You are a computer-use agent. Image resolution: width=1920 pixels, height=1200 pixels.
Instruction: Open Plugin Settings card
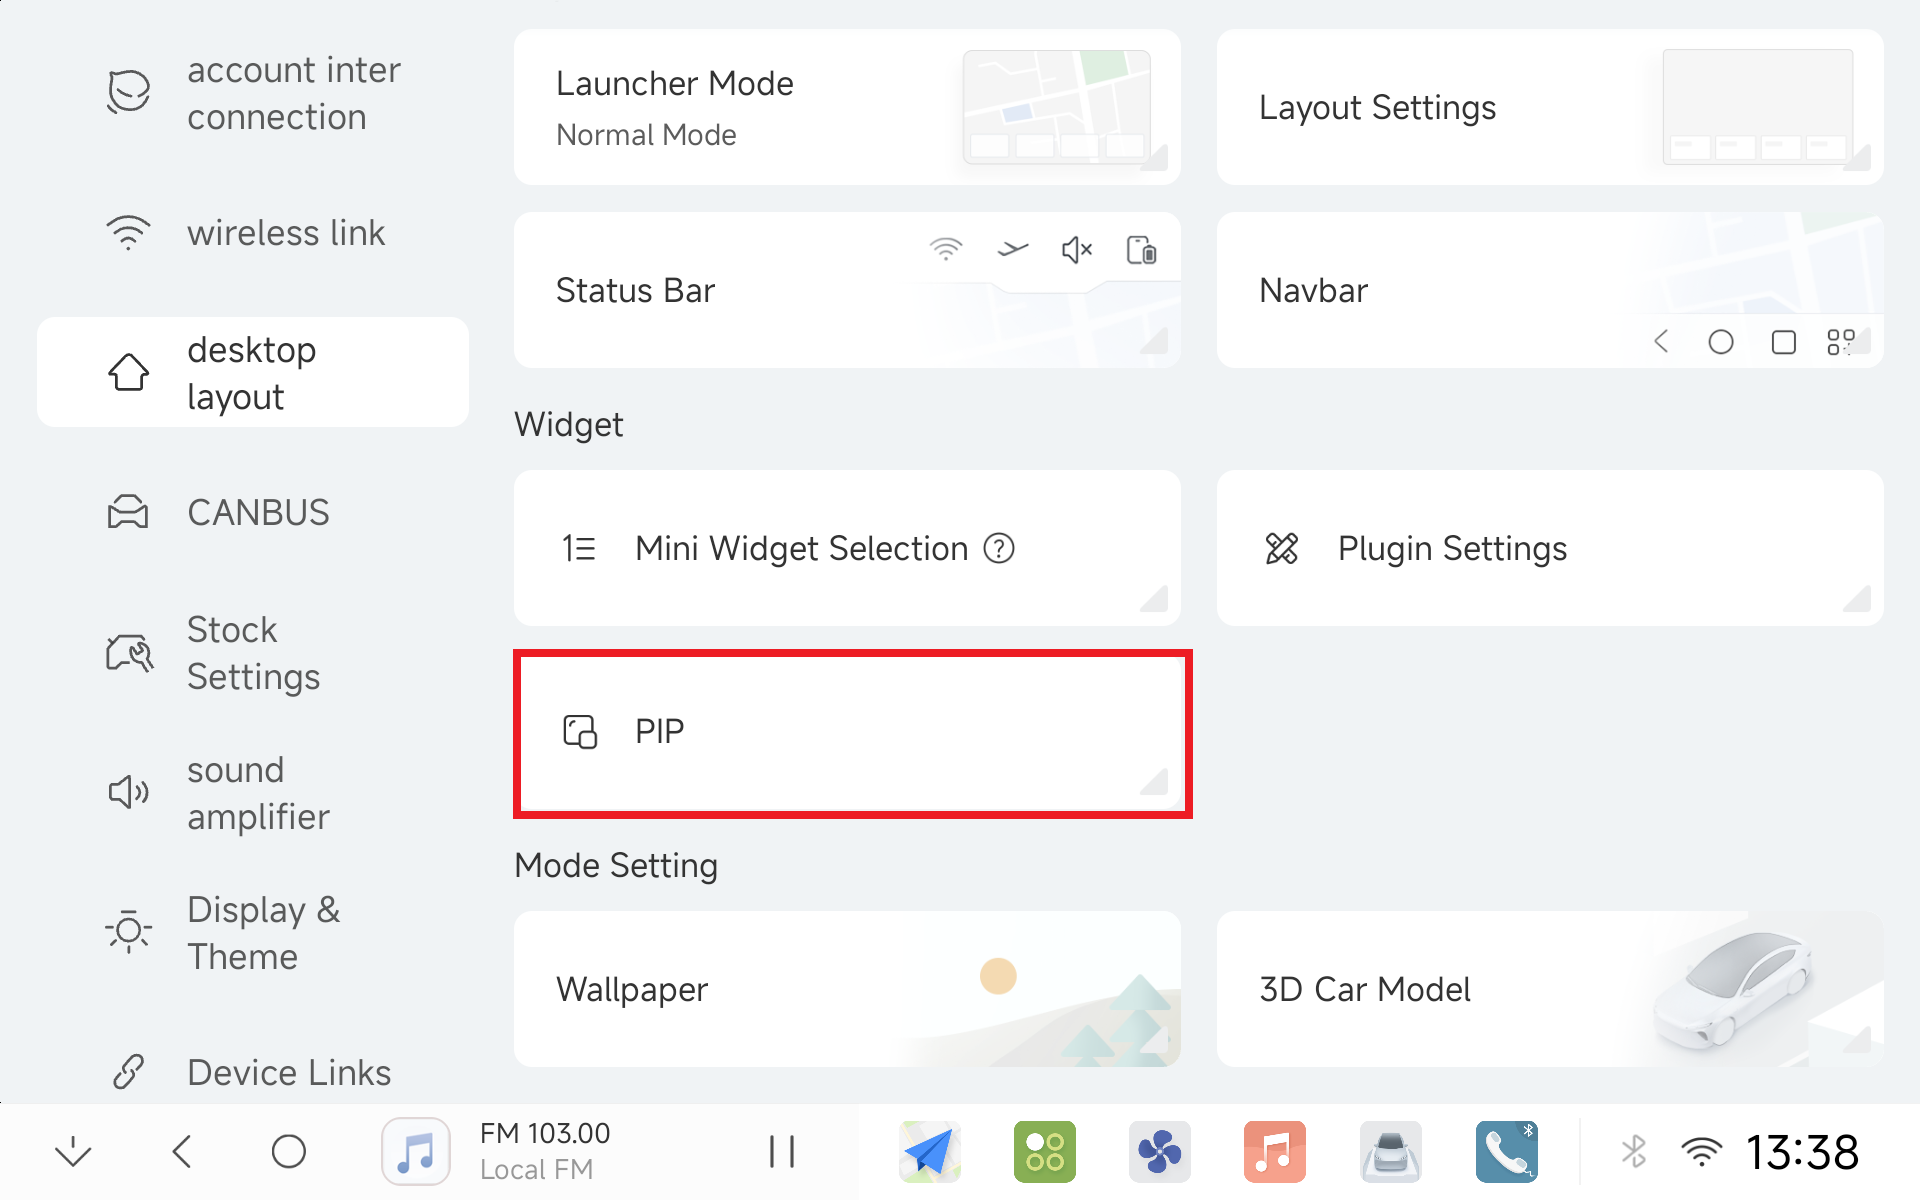pos(1550,548)
